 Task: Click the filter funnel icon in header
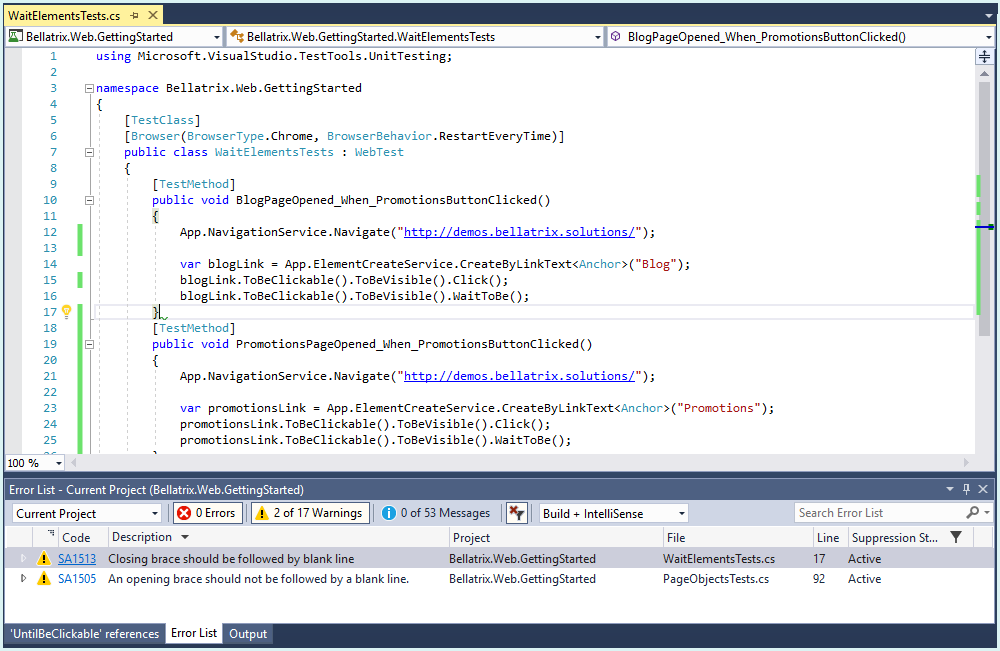(956, 538)
